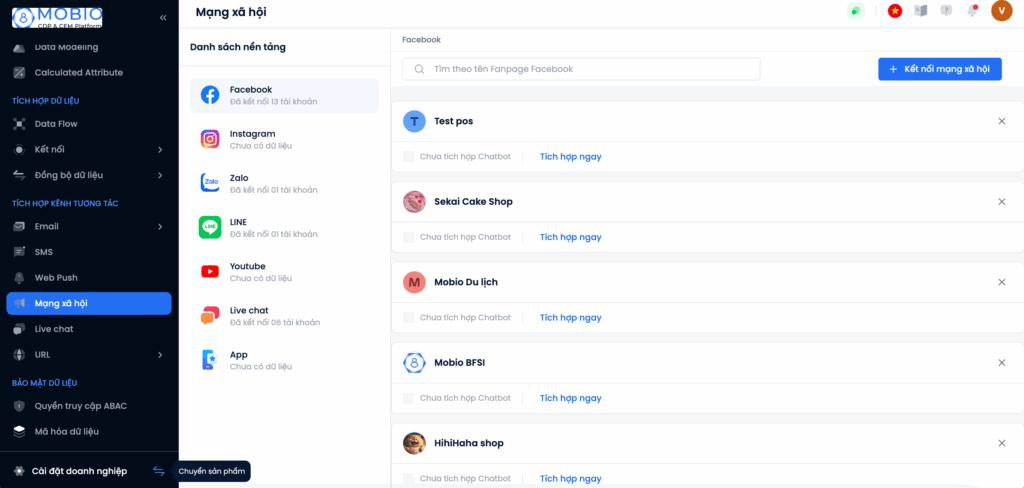The width and height of the screenshot is (1024, 488).
Task: Click the Quyền truy cập ABAC shield icon
Action: pyautogui.click(x=20, y=406)
